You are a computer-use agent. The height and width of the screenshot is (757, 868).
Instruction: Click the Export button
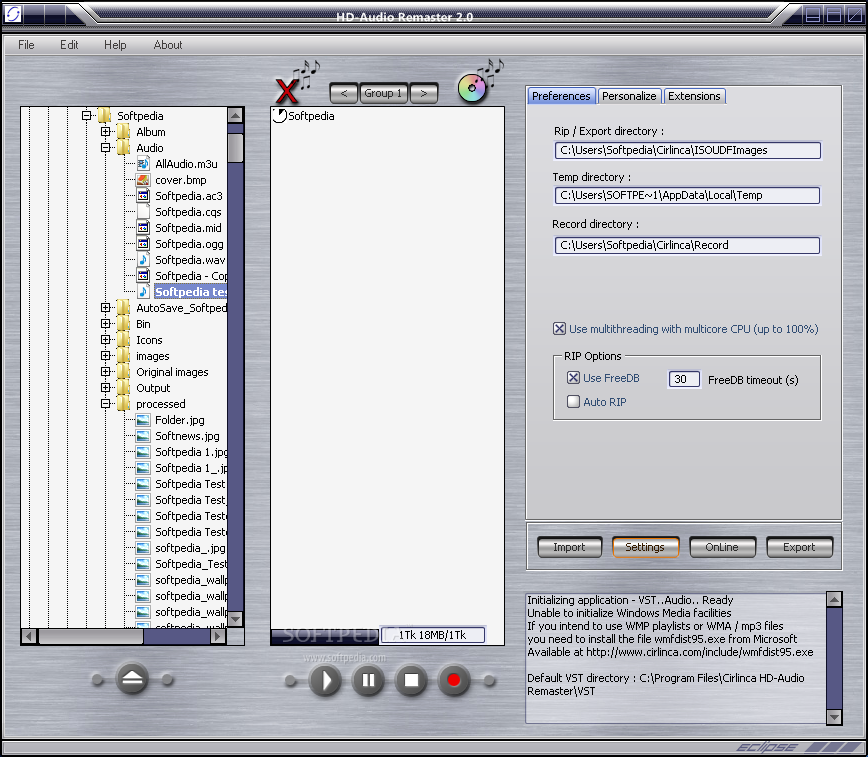[799, 547]
